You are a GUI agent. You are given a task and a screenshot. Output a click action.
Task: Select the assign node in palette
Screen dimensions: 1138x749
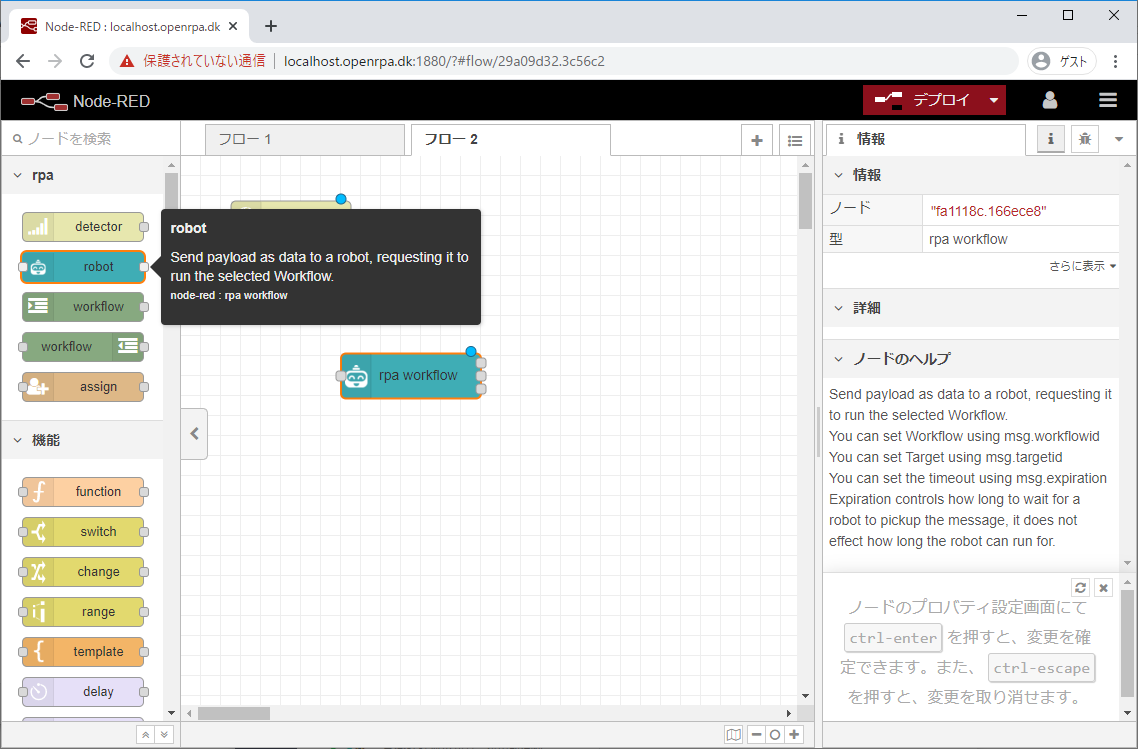point(83,387)
